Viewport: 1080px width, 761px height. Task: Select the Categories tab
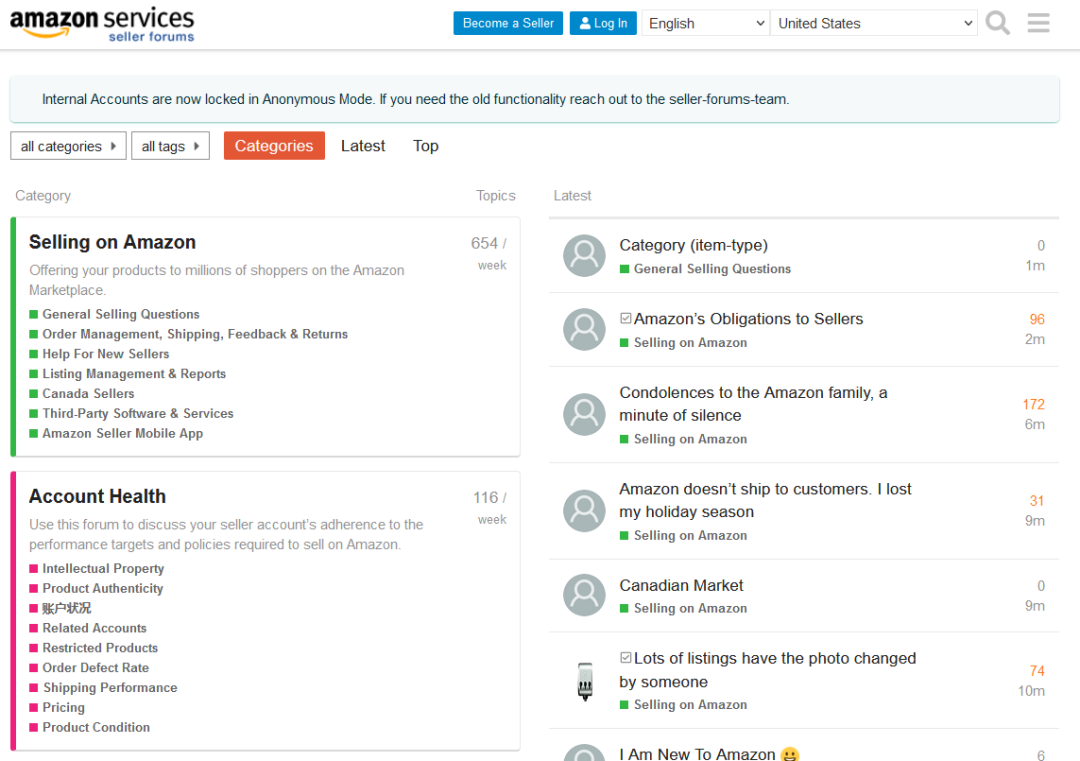tap(274, 146)
